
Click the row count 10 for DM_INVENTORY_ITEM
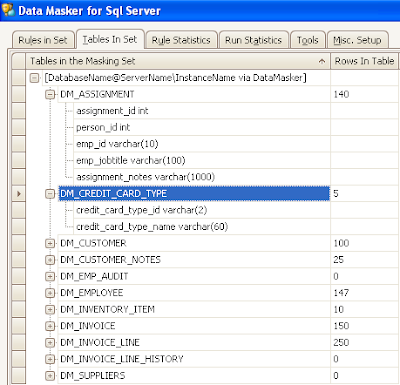pos(339,309)
